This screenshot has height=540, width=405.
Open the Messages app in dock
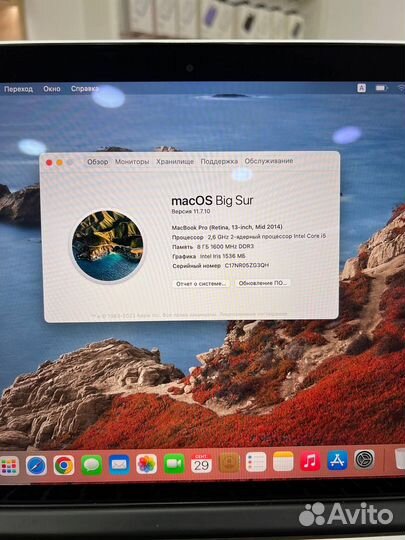coord(92,465)
